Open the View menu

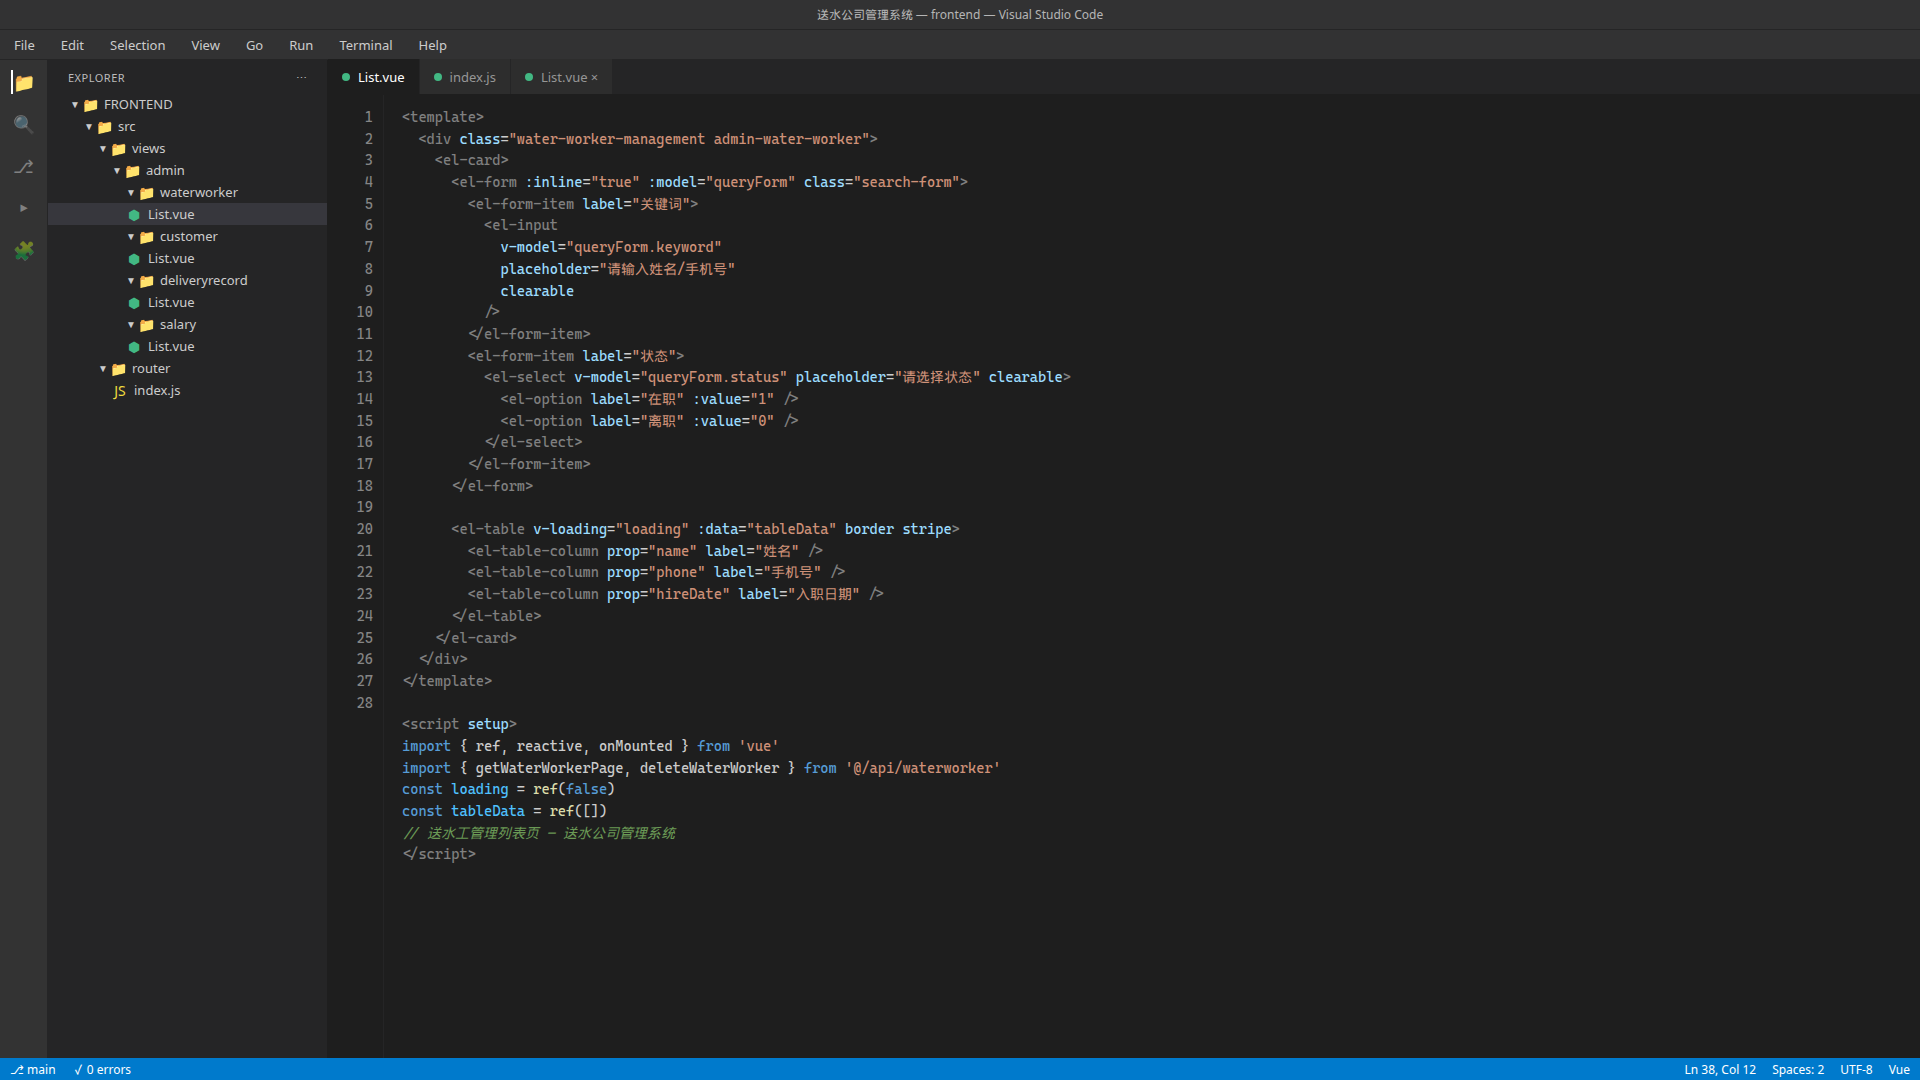pyautogui.click(x=205, y=46)
